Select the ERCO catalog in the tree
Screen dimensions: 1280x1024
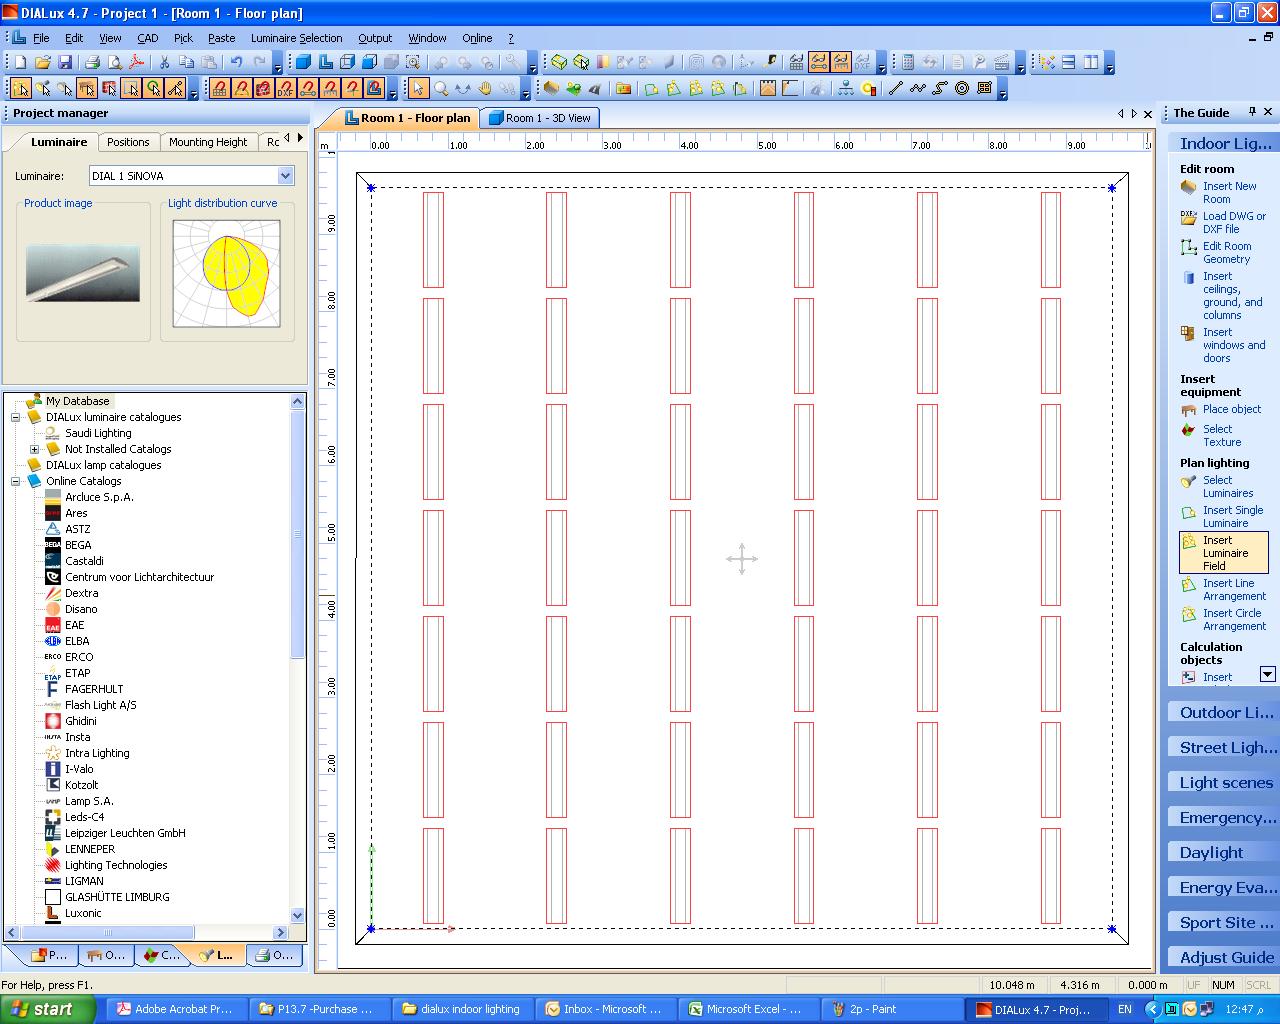[77, 656]
